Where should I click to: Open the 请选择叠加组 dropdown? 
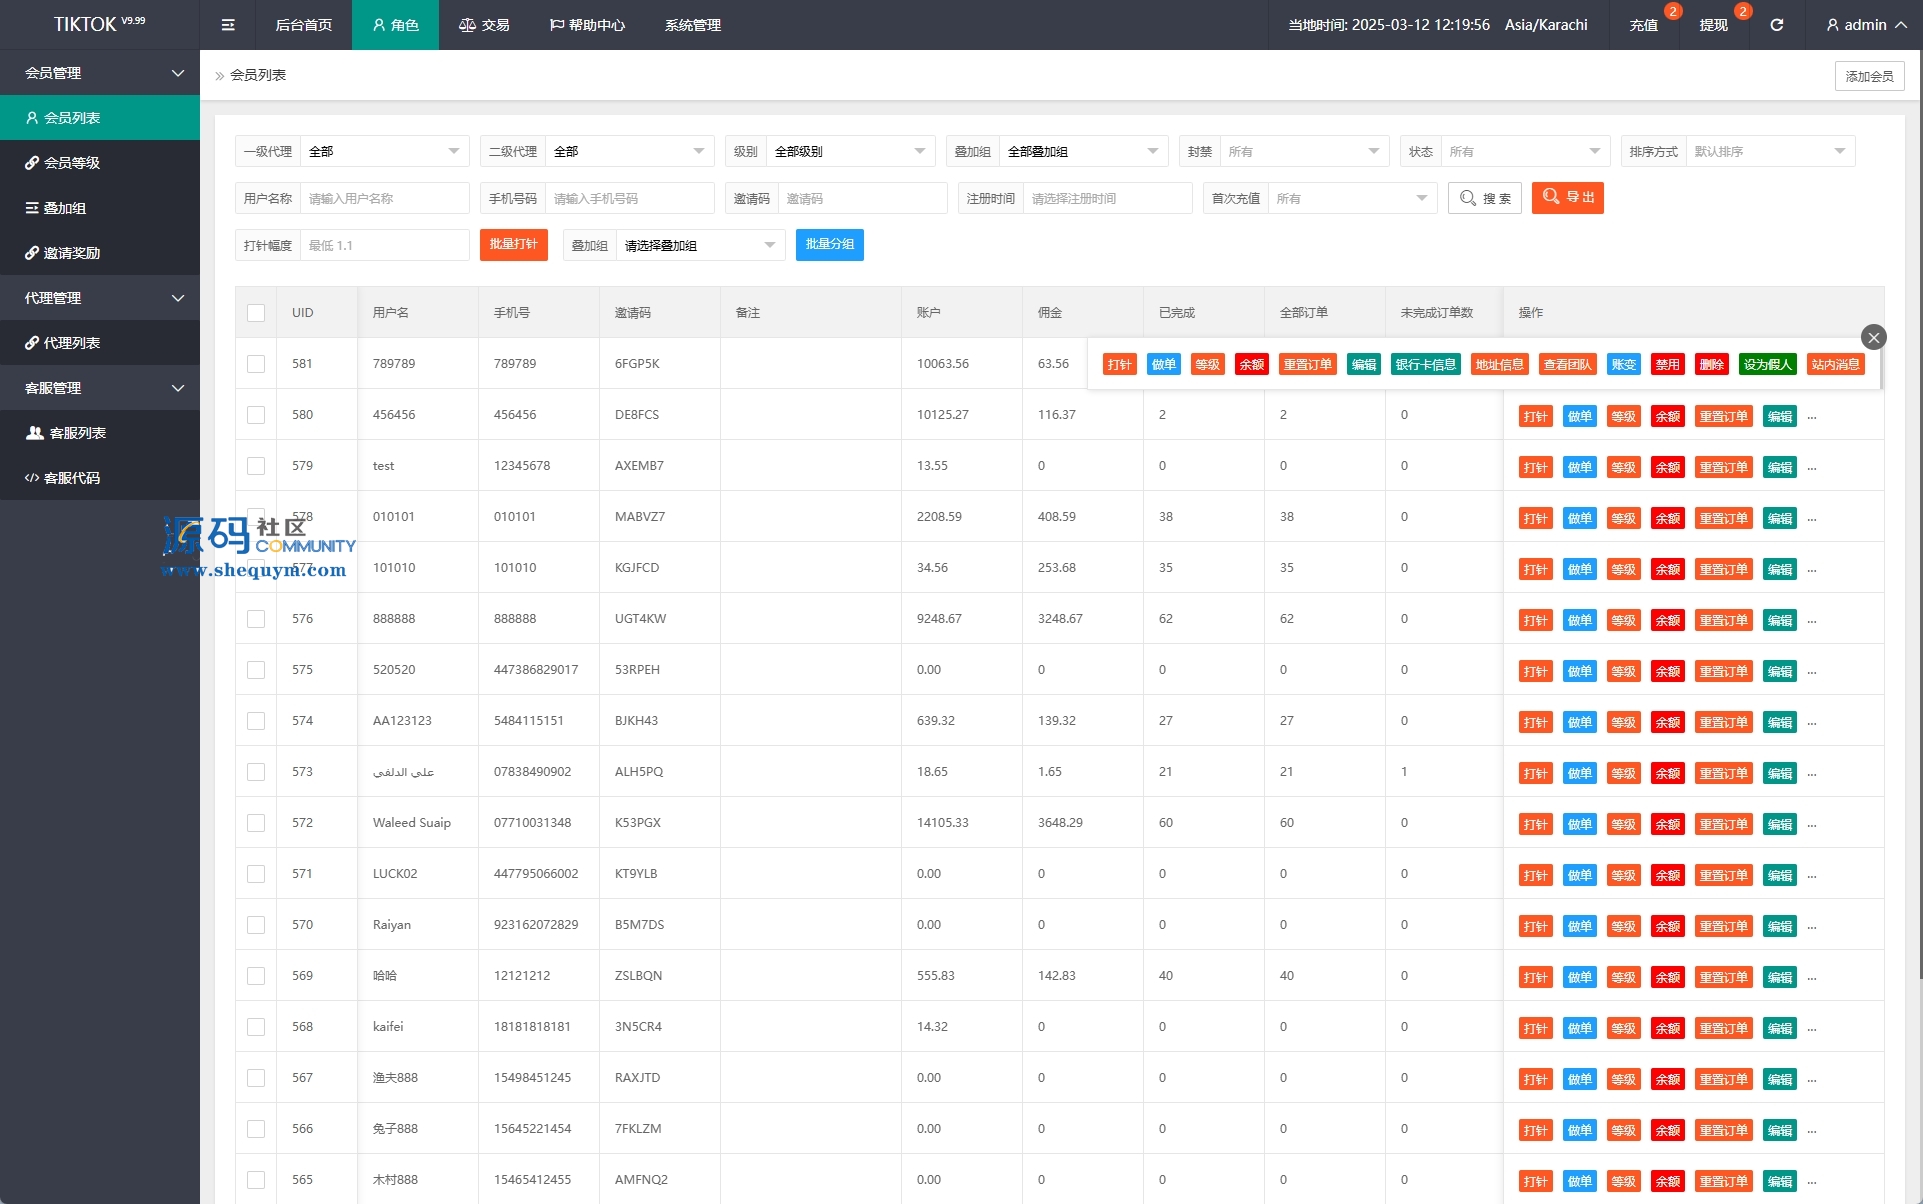[700, 245]
